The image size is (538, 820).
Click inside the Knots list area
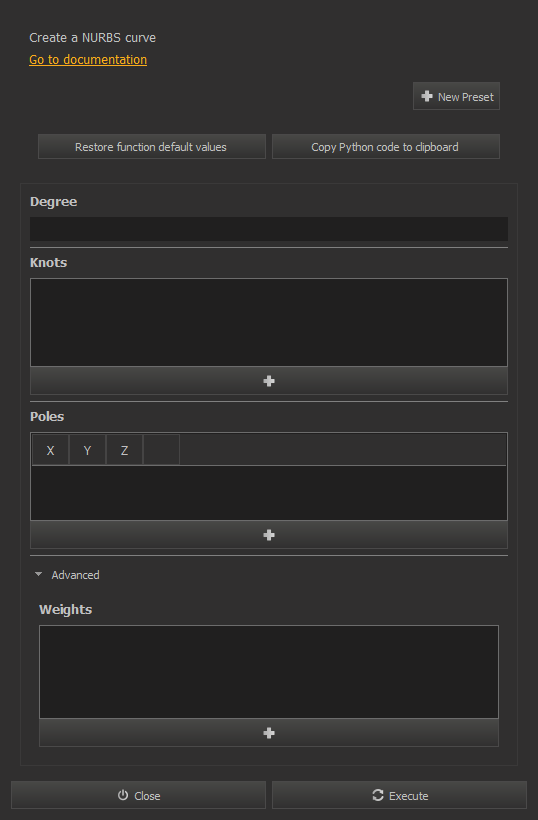coord(269,322)
